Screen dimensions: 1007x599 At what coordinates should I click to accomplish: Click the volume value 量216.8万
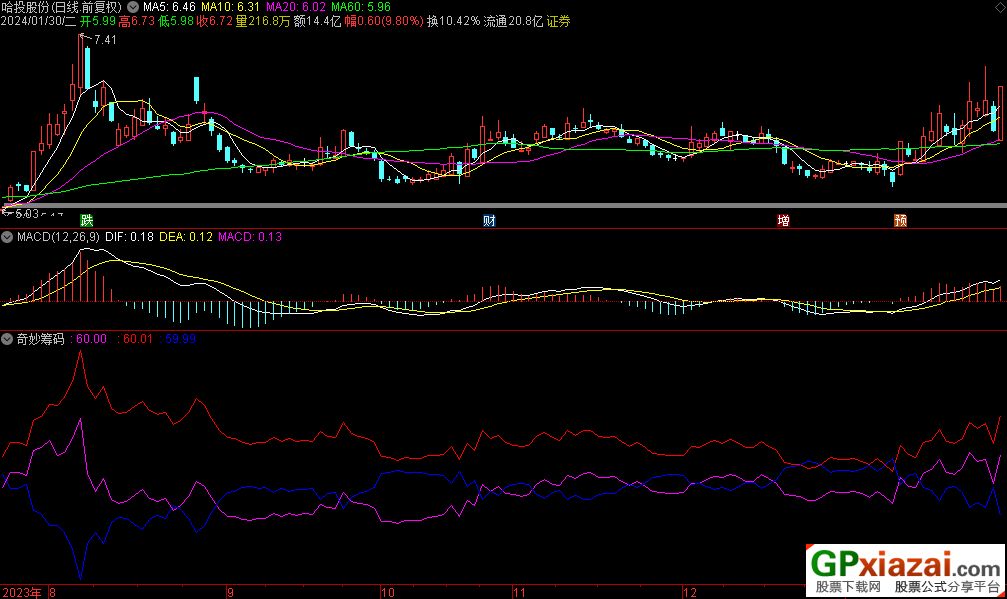(263, 21)
